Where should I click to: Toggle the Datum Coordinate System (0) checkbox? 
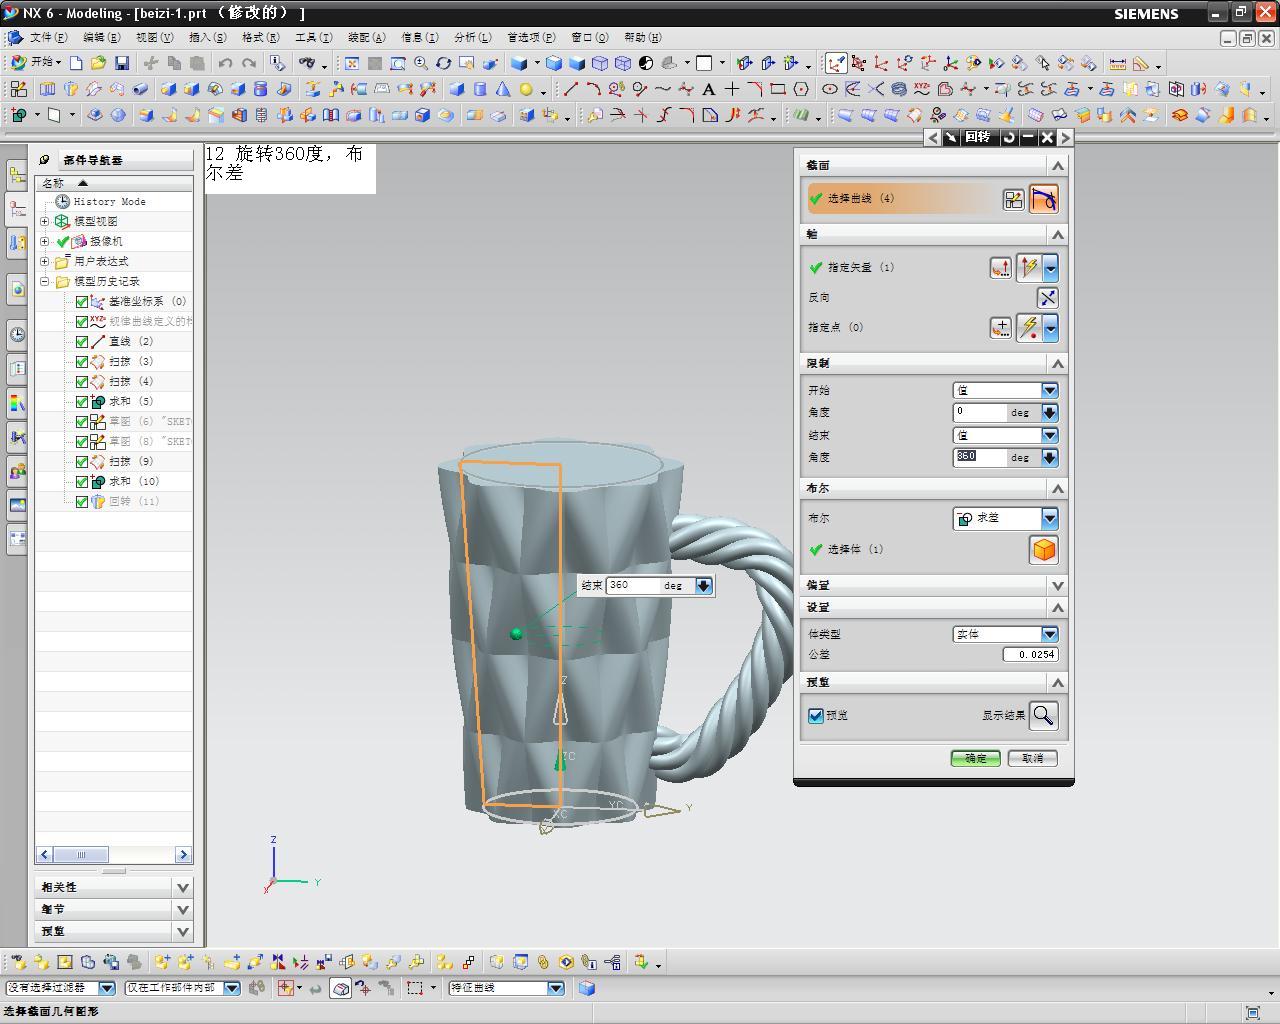[x=82, y=301]
